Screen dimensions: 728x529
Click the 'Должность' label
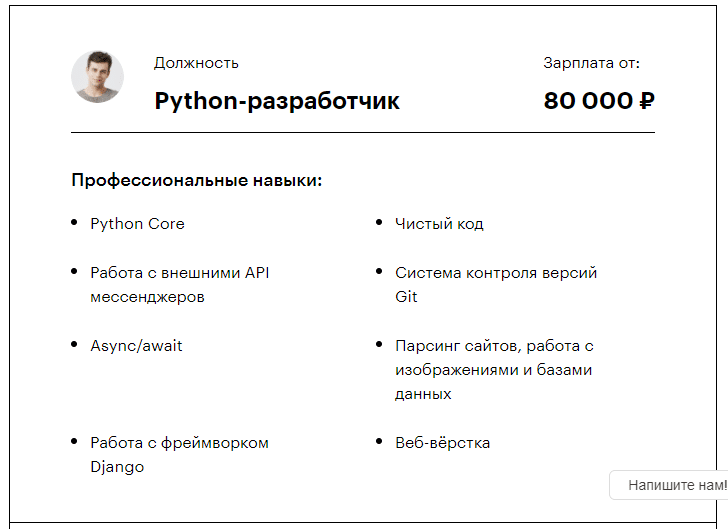(196, 63)
